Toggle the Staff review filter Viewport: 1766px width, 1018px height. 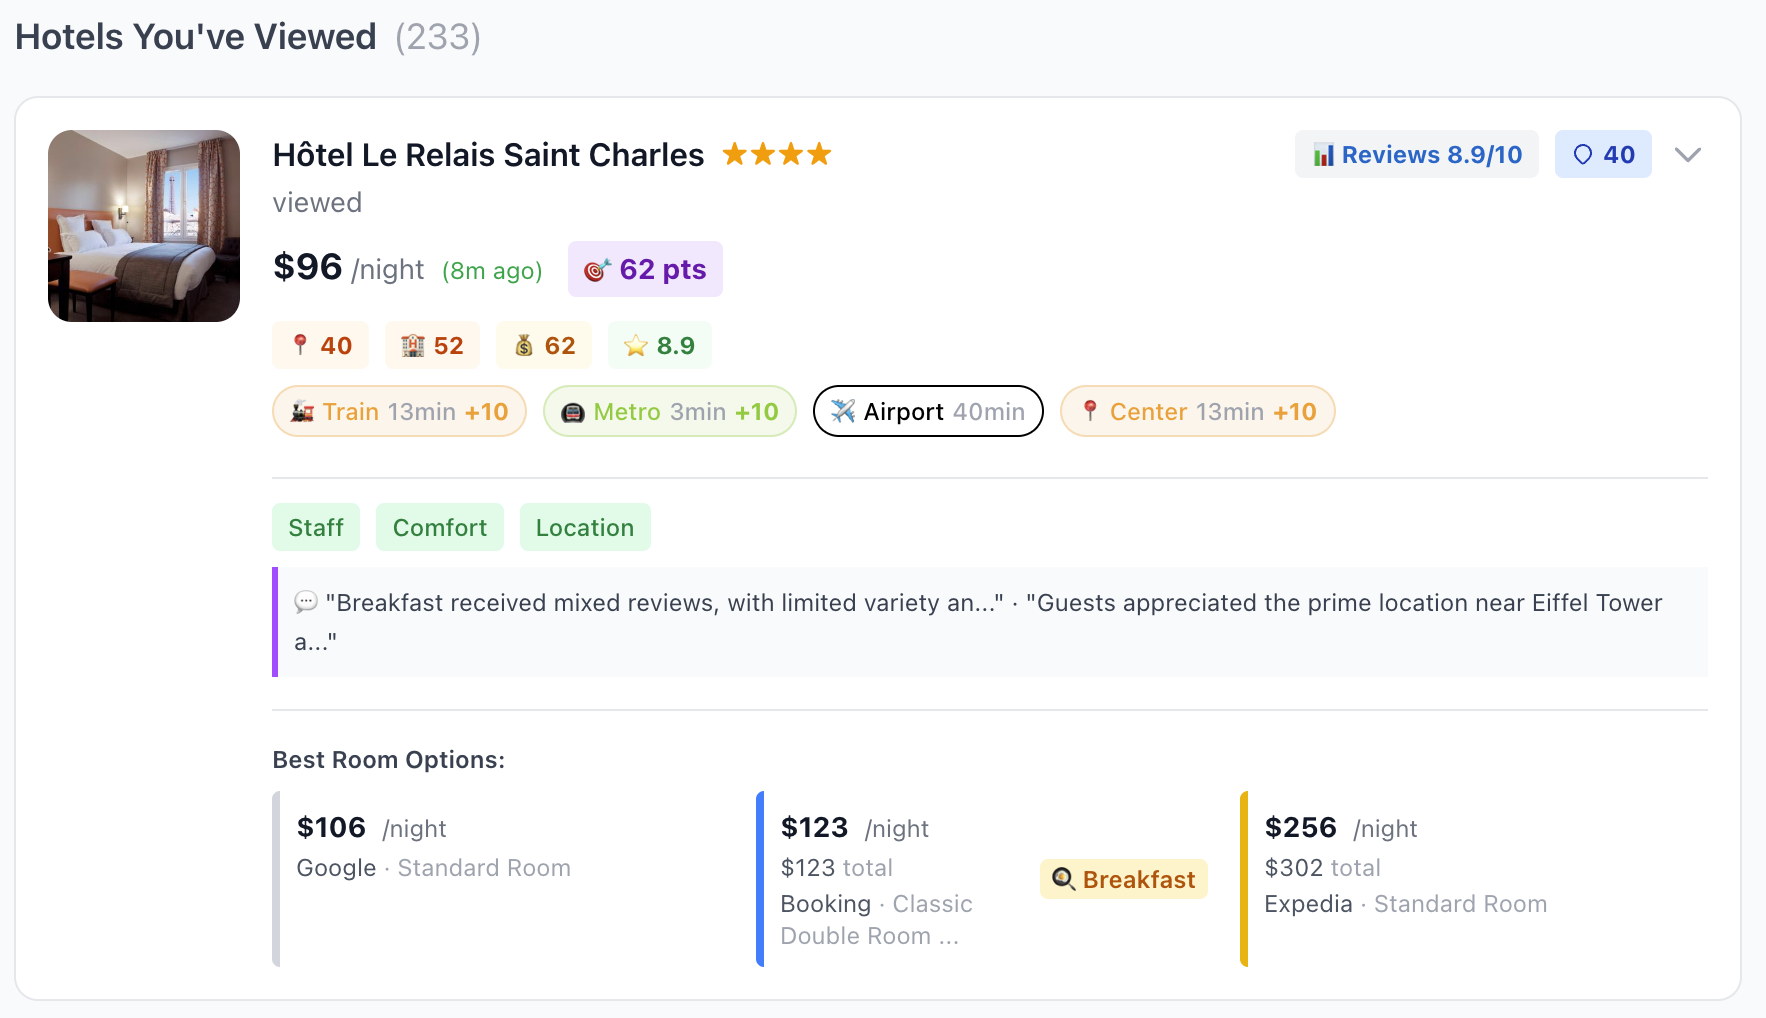click(315, 527)
